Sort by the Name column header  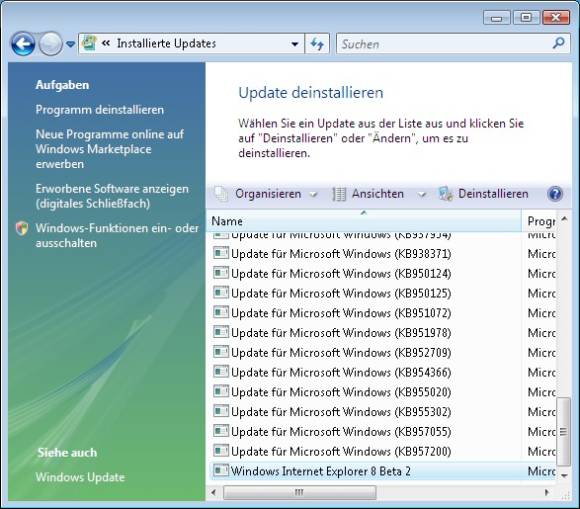[364, 221]
